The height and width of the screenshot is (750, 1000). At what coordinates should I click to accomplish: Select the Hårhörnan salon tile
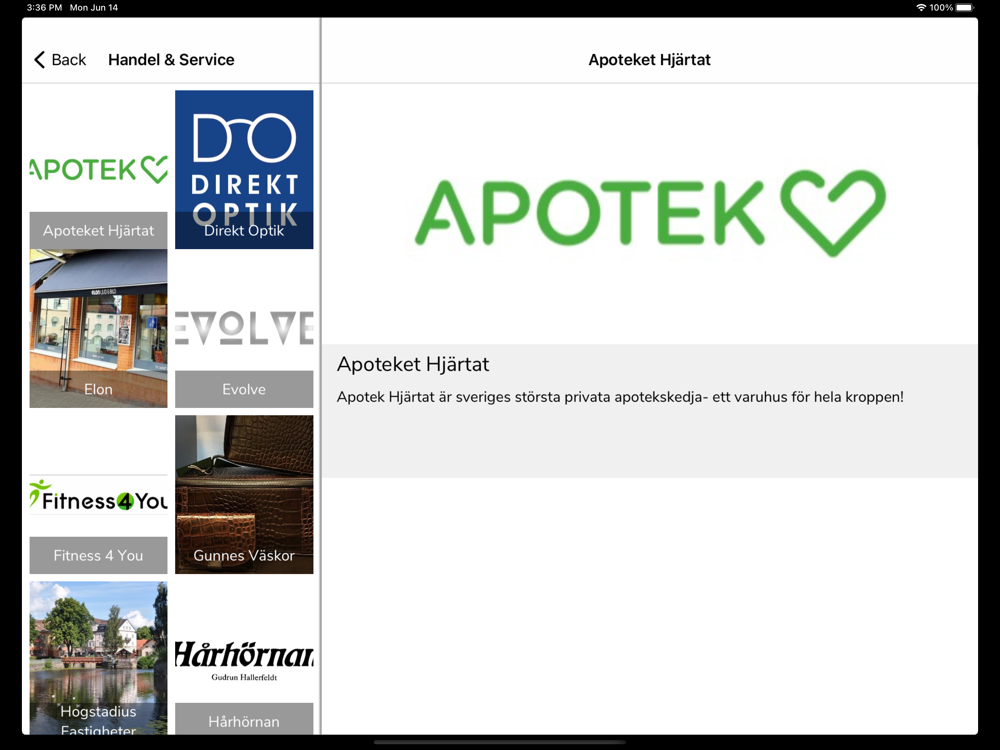(x=244, y=658)
